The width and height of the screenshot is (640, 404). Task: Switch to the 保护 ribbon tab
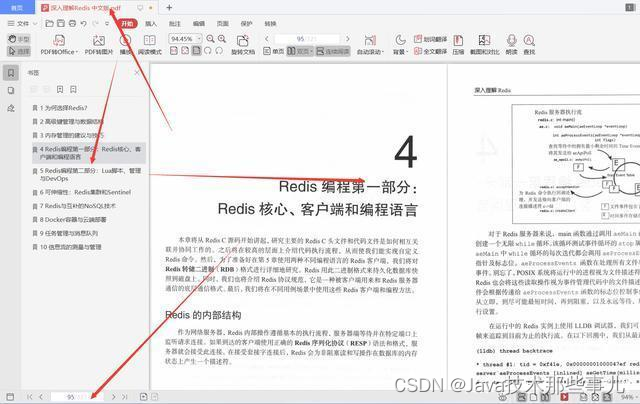pyautogui.click(x=247, y=24)
